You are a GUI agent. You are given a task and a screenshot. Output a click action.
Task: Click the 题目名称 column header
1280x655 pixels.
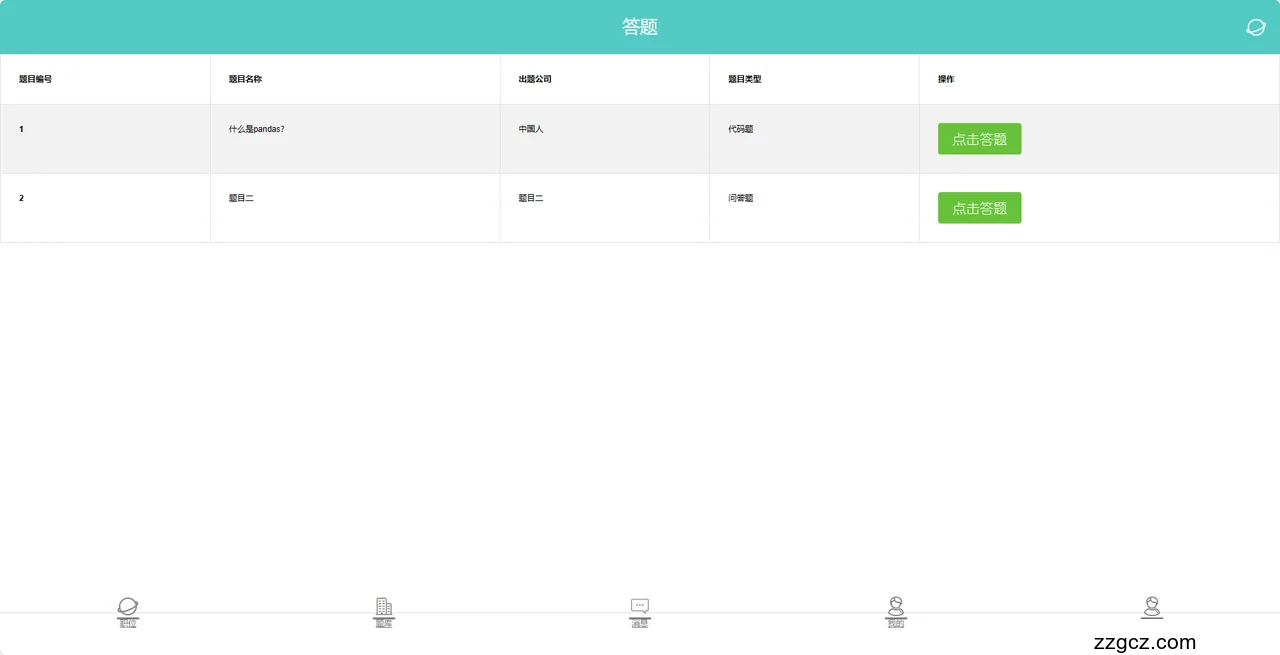click(x=245, y=79)
